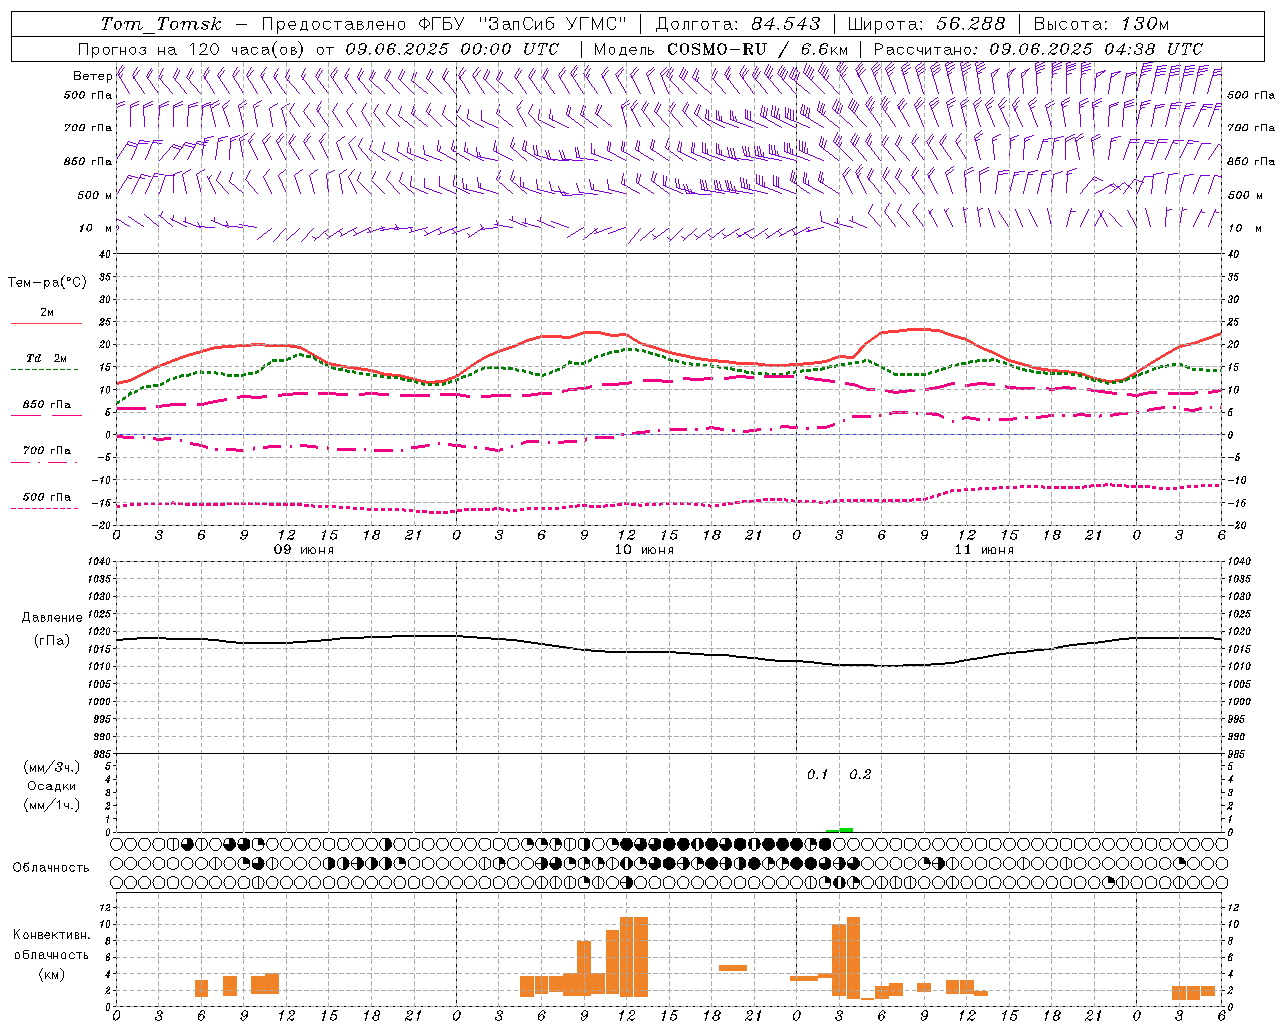Click the (мм/3ч.) precipitation unit label

(52, 767)
